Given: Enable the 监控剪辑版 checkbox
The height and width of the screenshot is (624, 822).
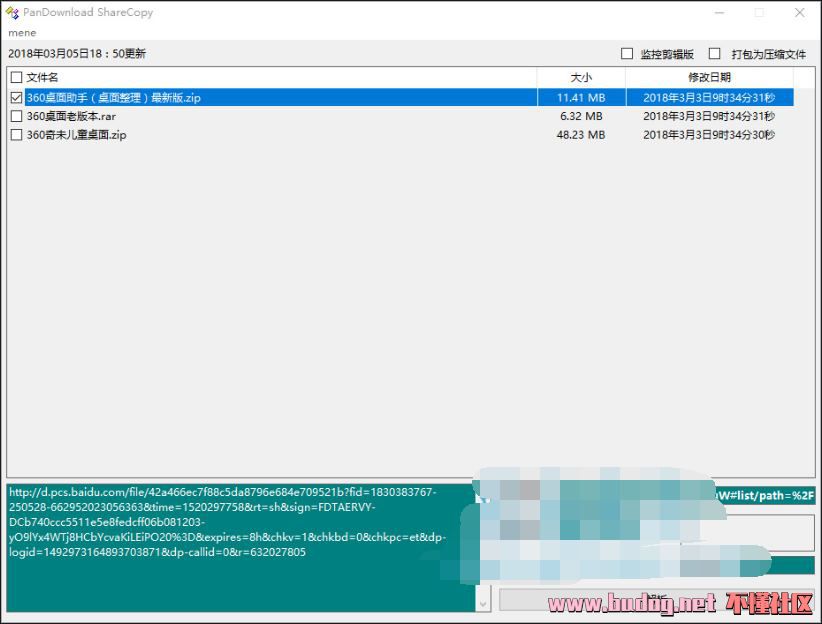Looking at the screenshot, I should (627, 53).
